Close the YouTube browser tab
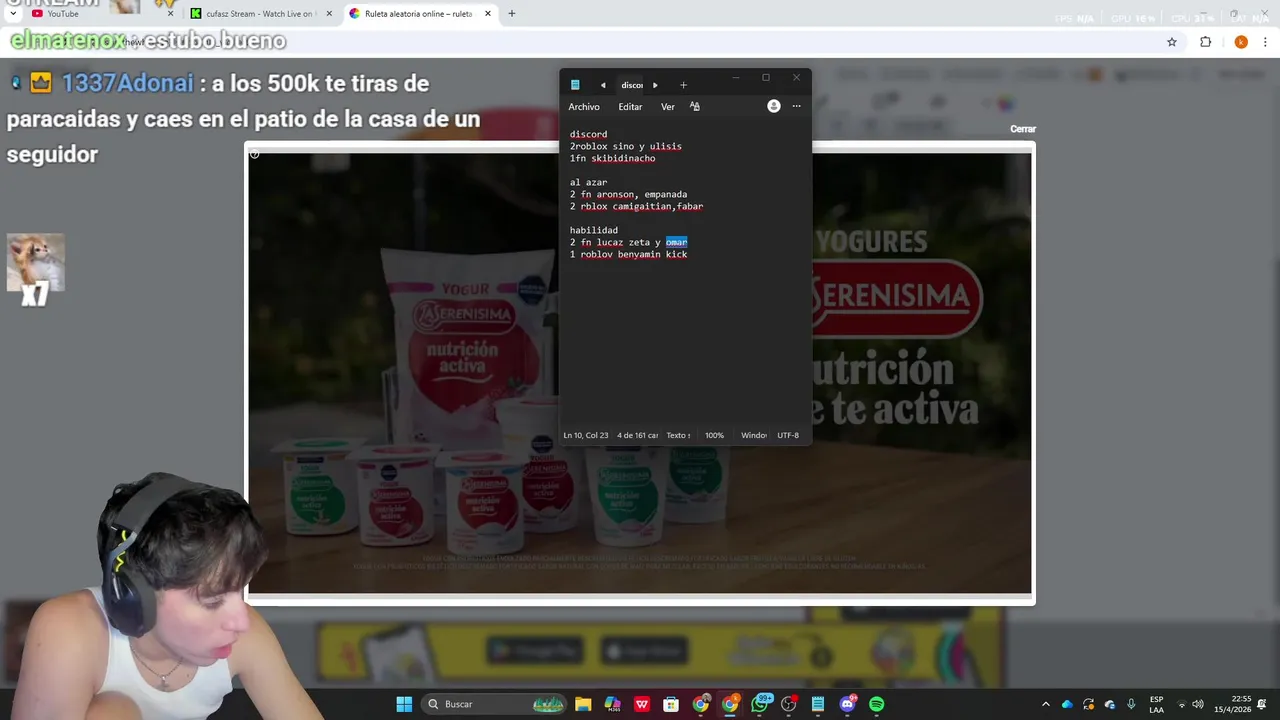 tap(170, 13)
